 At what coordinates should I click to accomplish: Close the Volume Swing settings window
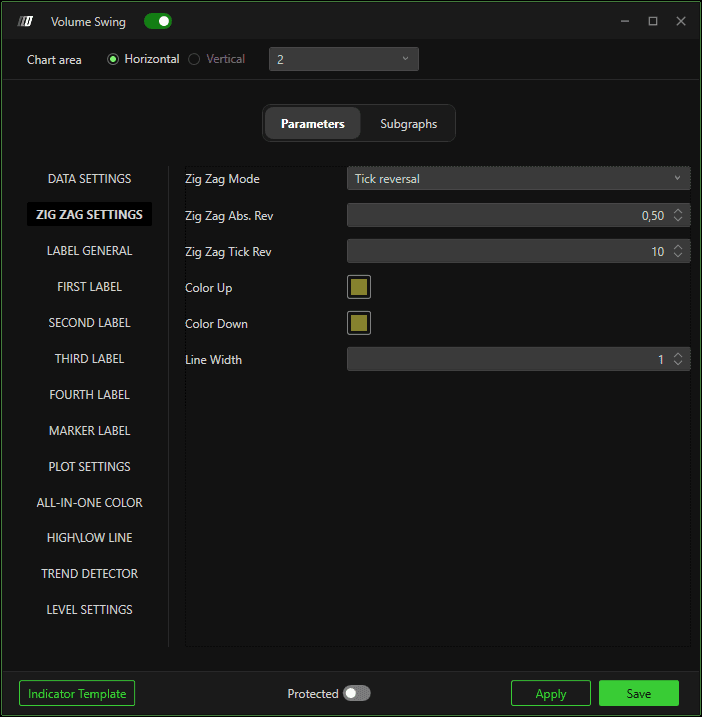pos(681,21)
